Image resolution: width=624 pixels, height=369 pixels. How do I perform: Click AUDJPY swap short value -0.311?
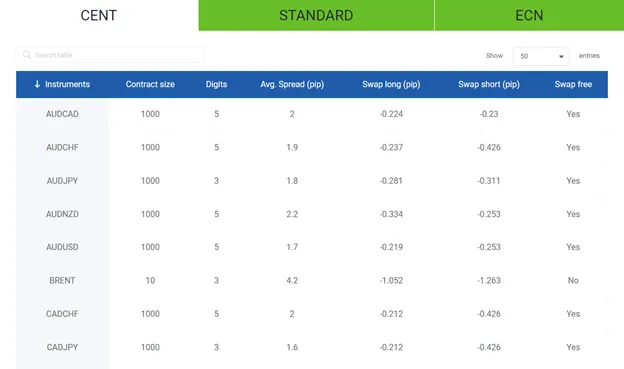point(489,181)
